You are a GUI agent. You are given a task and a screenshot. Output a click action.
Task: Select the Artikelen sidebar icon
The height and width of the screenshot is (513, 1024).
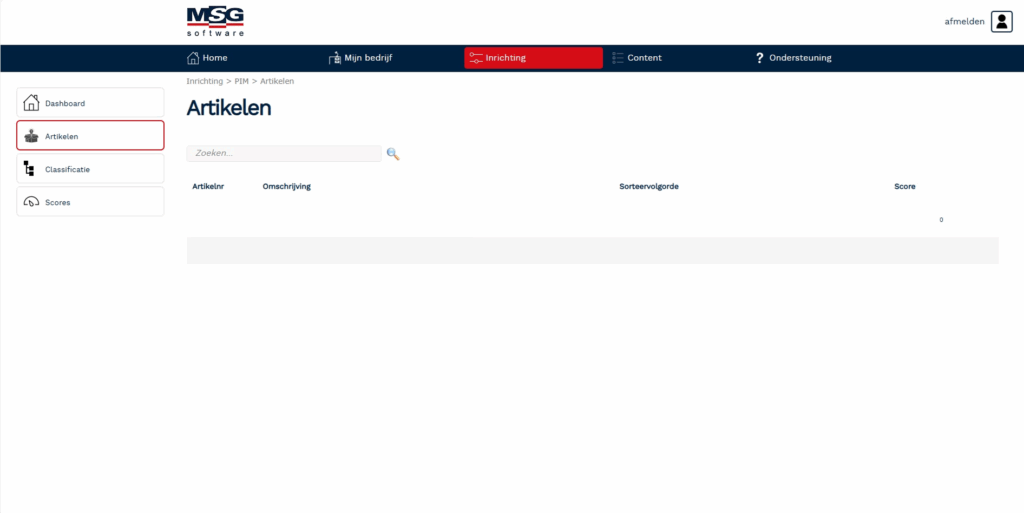[x=31, y=136]
